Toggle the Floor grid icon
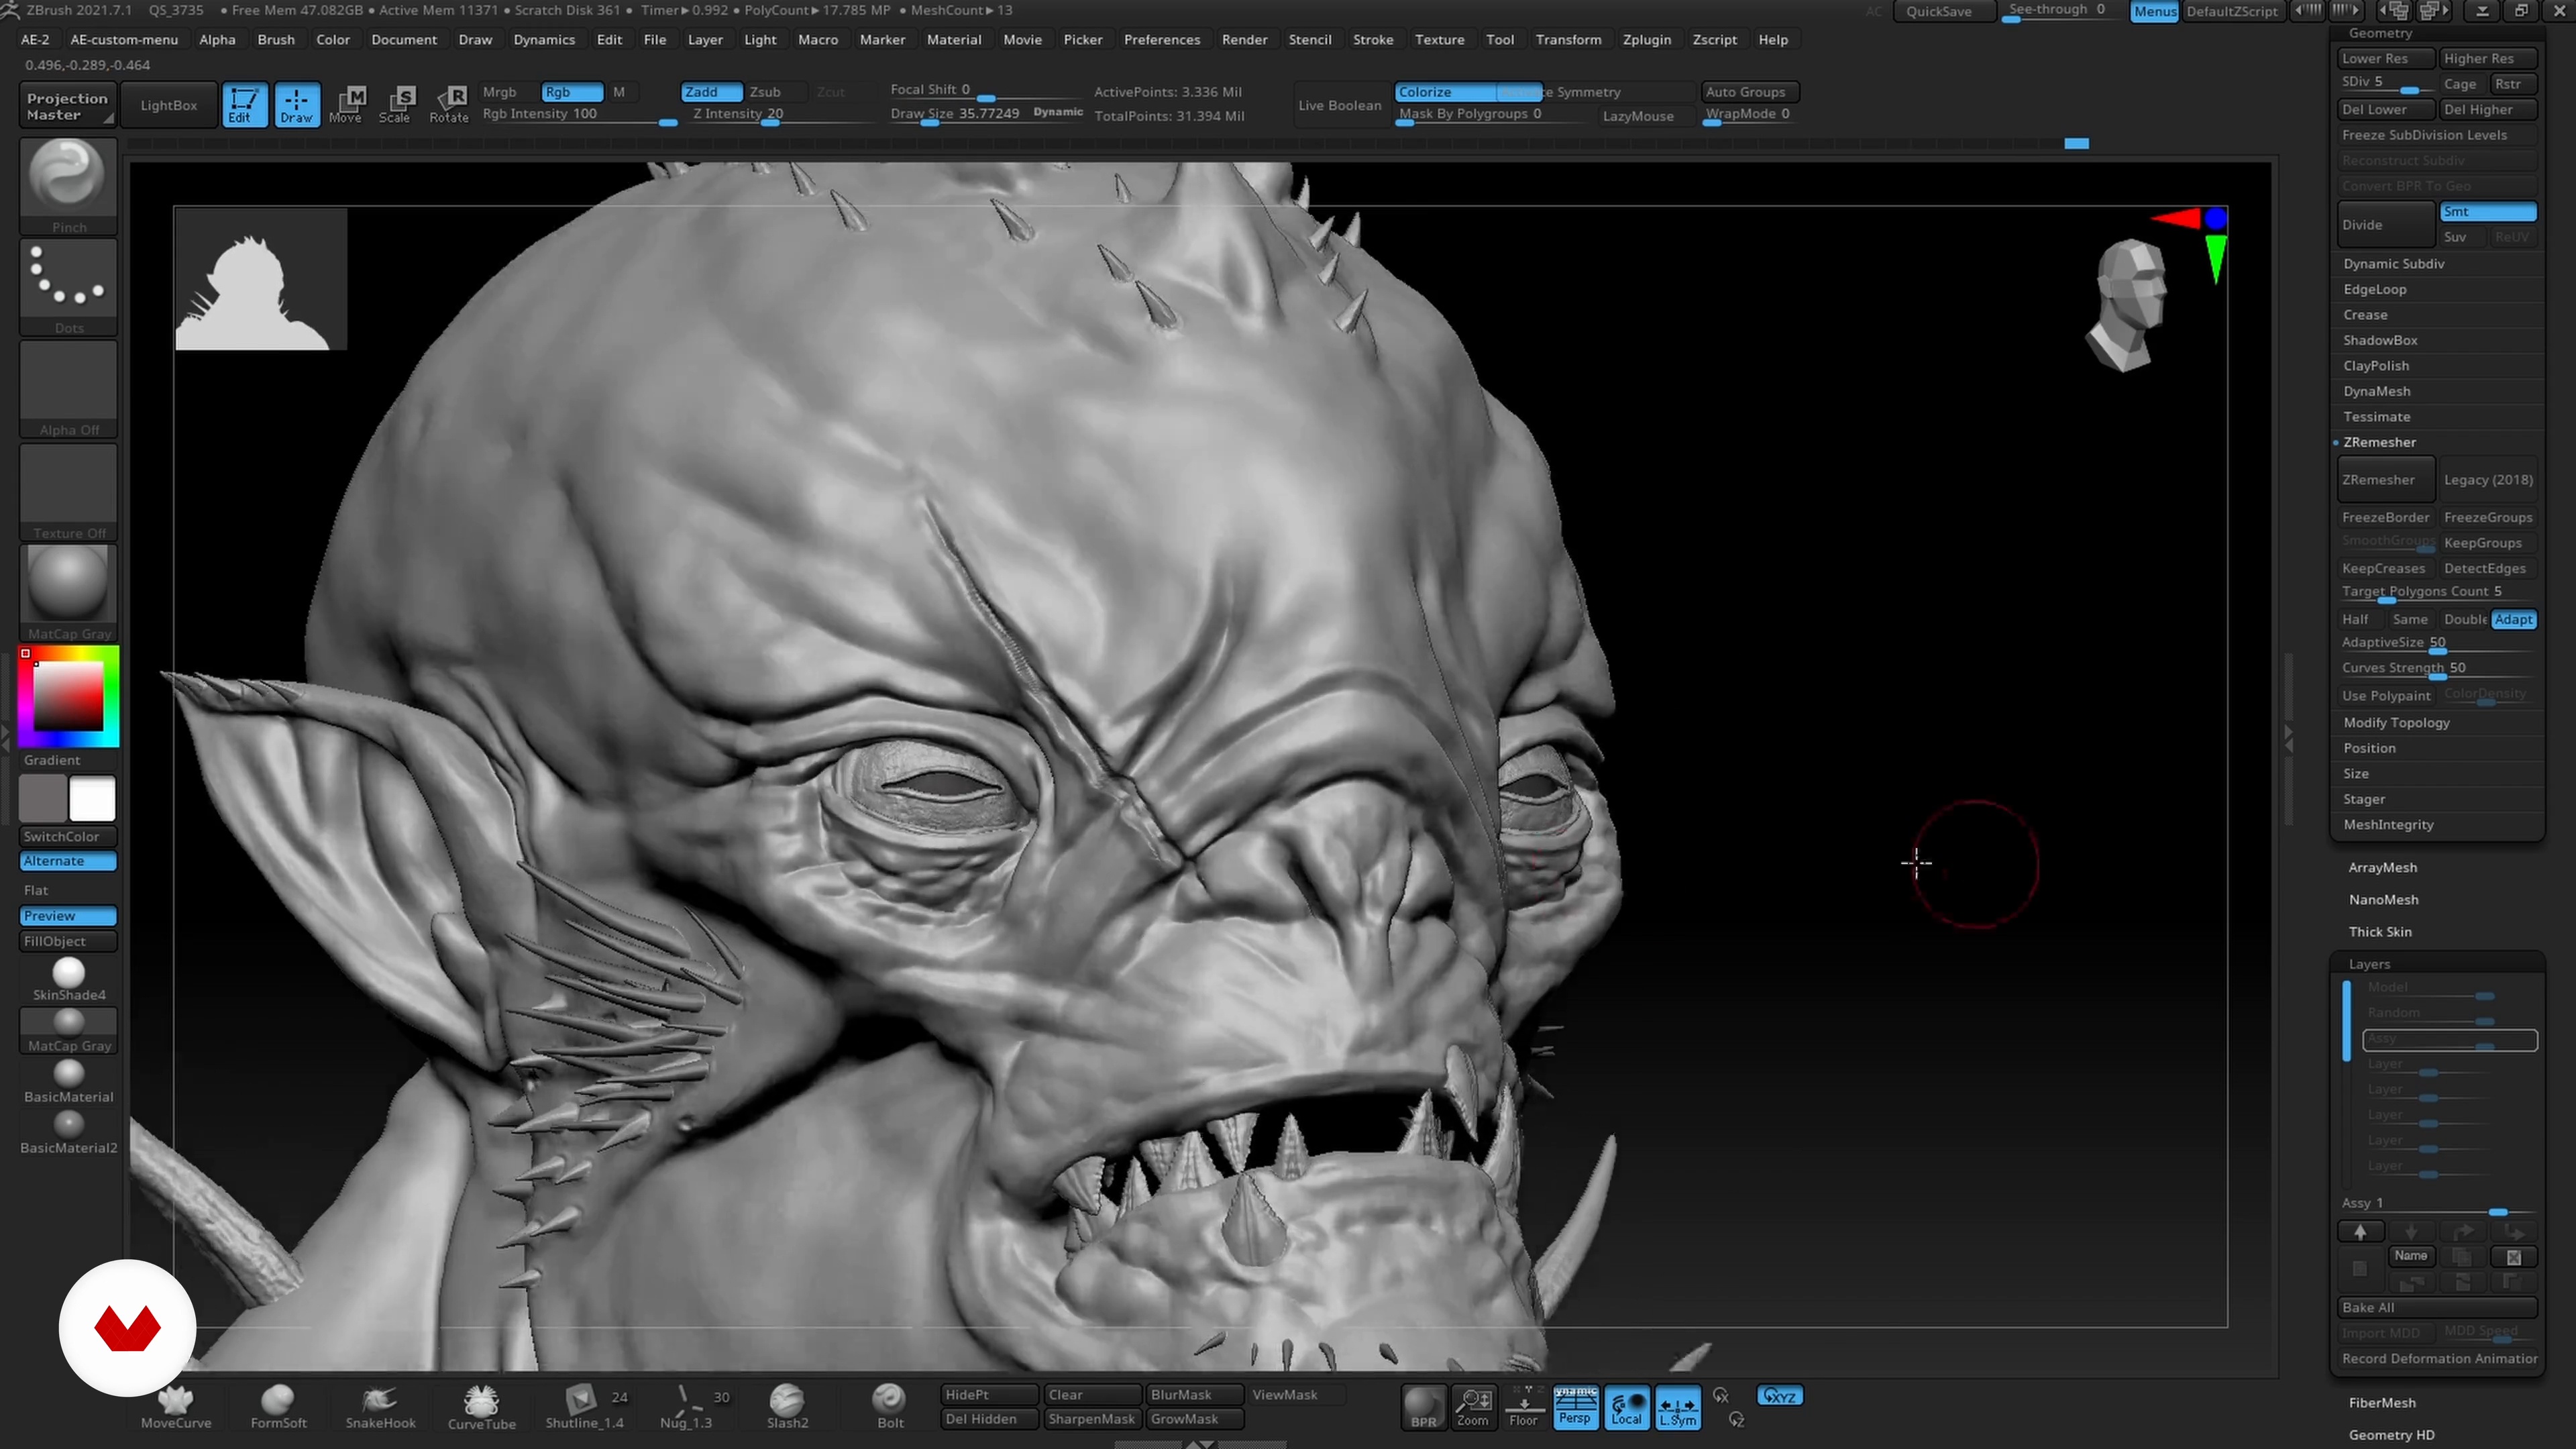 [1523, 1407]
